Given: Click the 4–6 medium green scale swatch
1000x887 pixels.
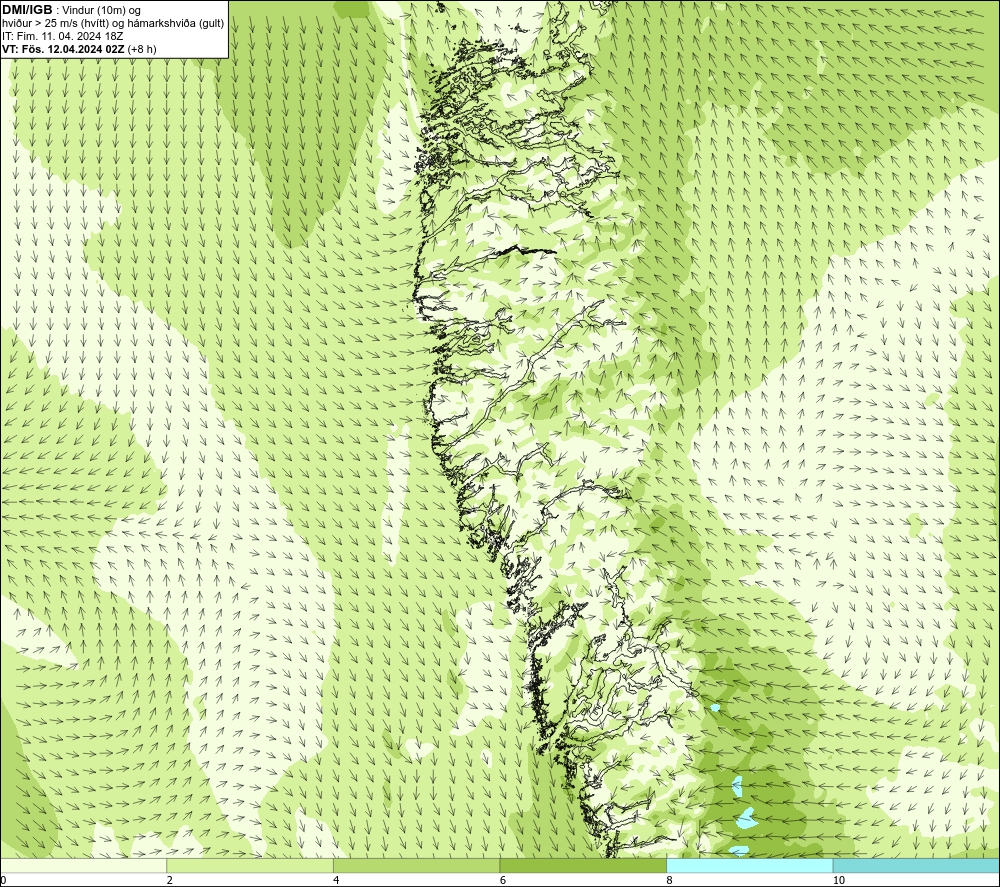Looking at the screenshot, I should [x=416, y=865].
